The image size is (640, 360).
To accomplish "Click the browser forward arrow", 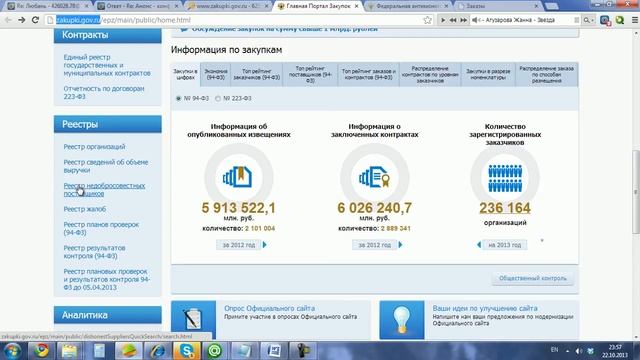I will pyautogui.click(x=22, y=20).
